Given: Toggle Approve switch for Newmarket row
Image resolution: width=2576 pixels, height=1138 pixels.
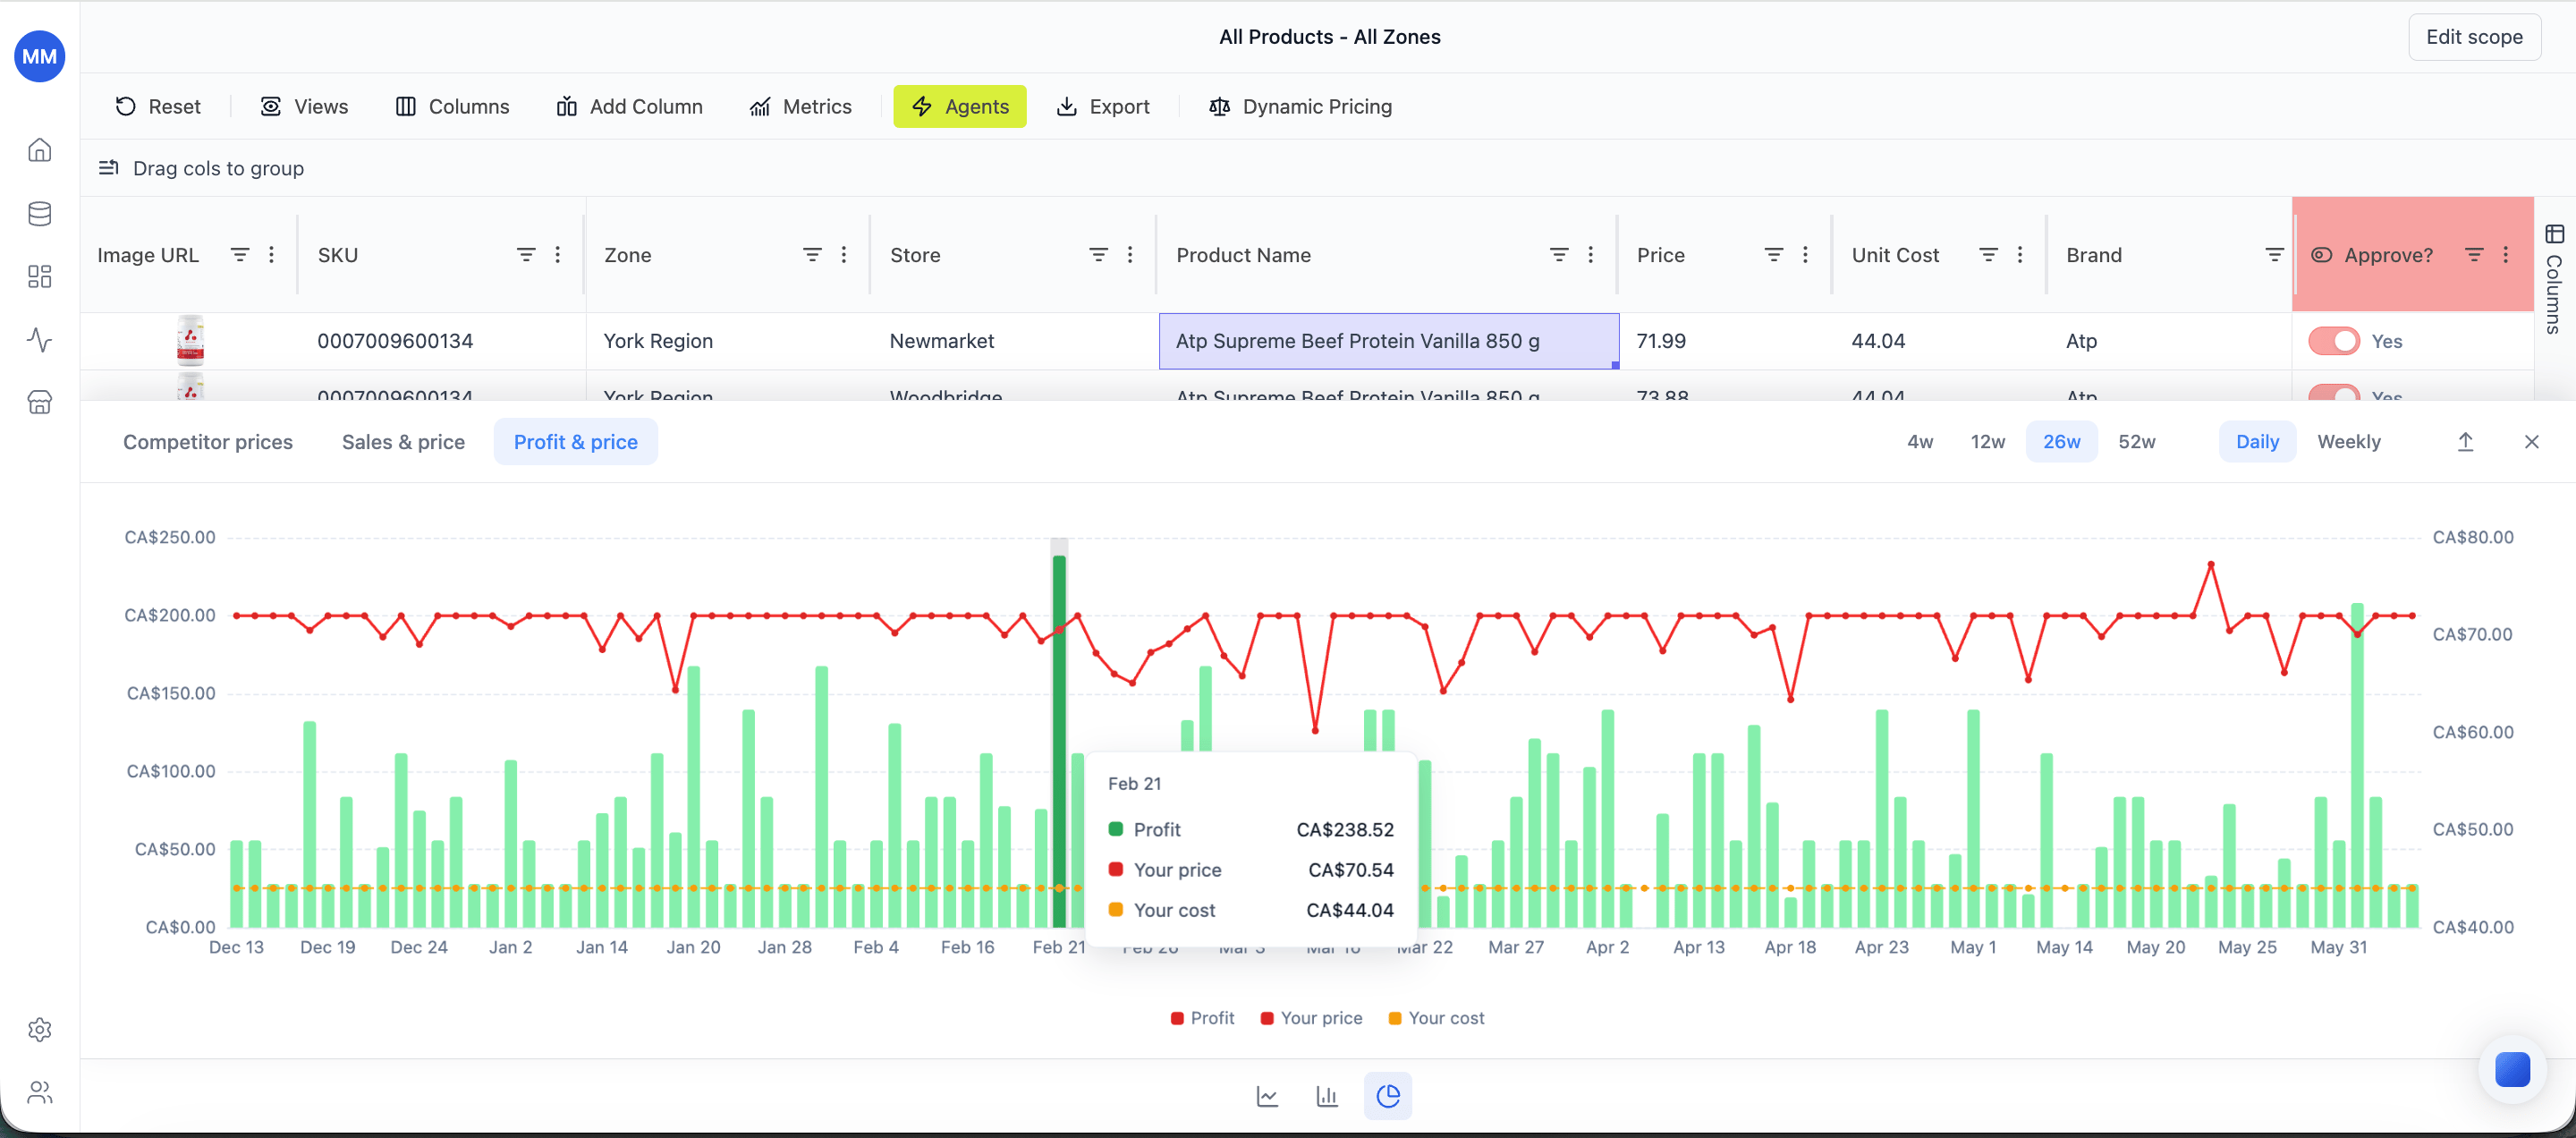Looking at the screenshot, I should [x=2334, y=341].
